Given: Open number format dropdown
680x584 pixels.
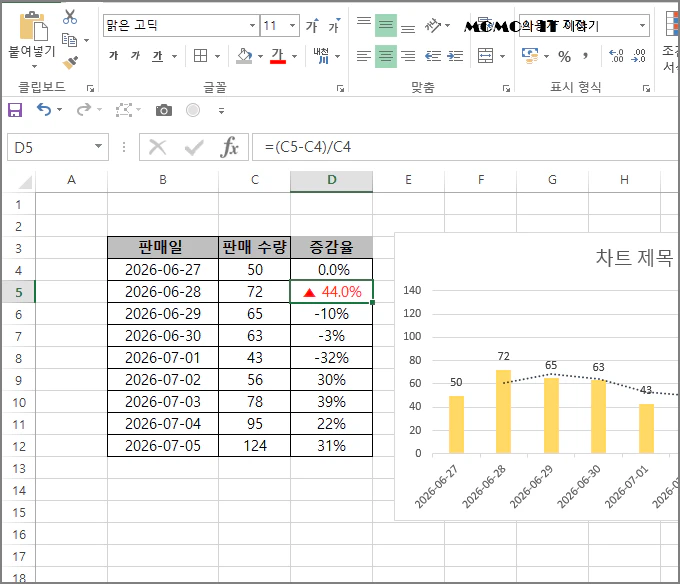Looking at the screenshot, I should (642, 26).
